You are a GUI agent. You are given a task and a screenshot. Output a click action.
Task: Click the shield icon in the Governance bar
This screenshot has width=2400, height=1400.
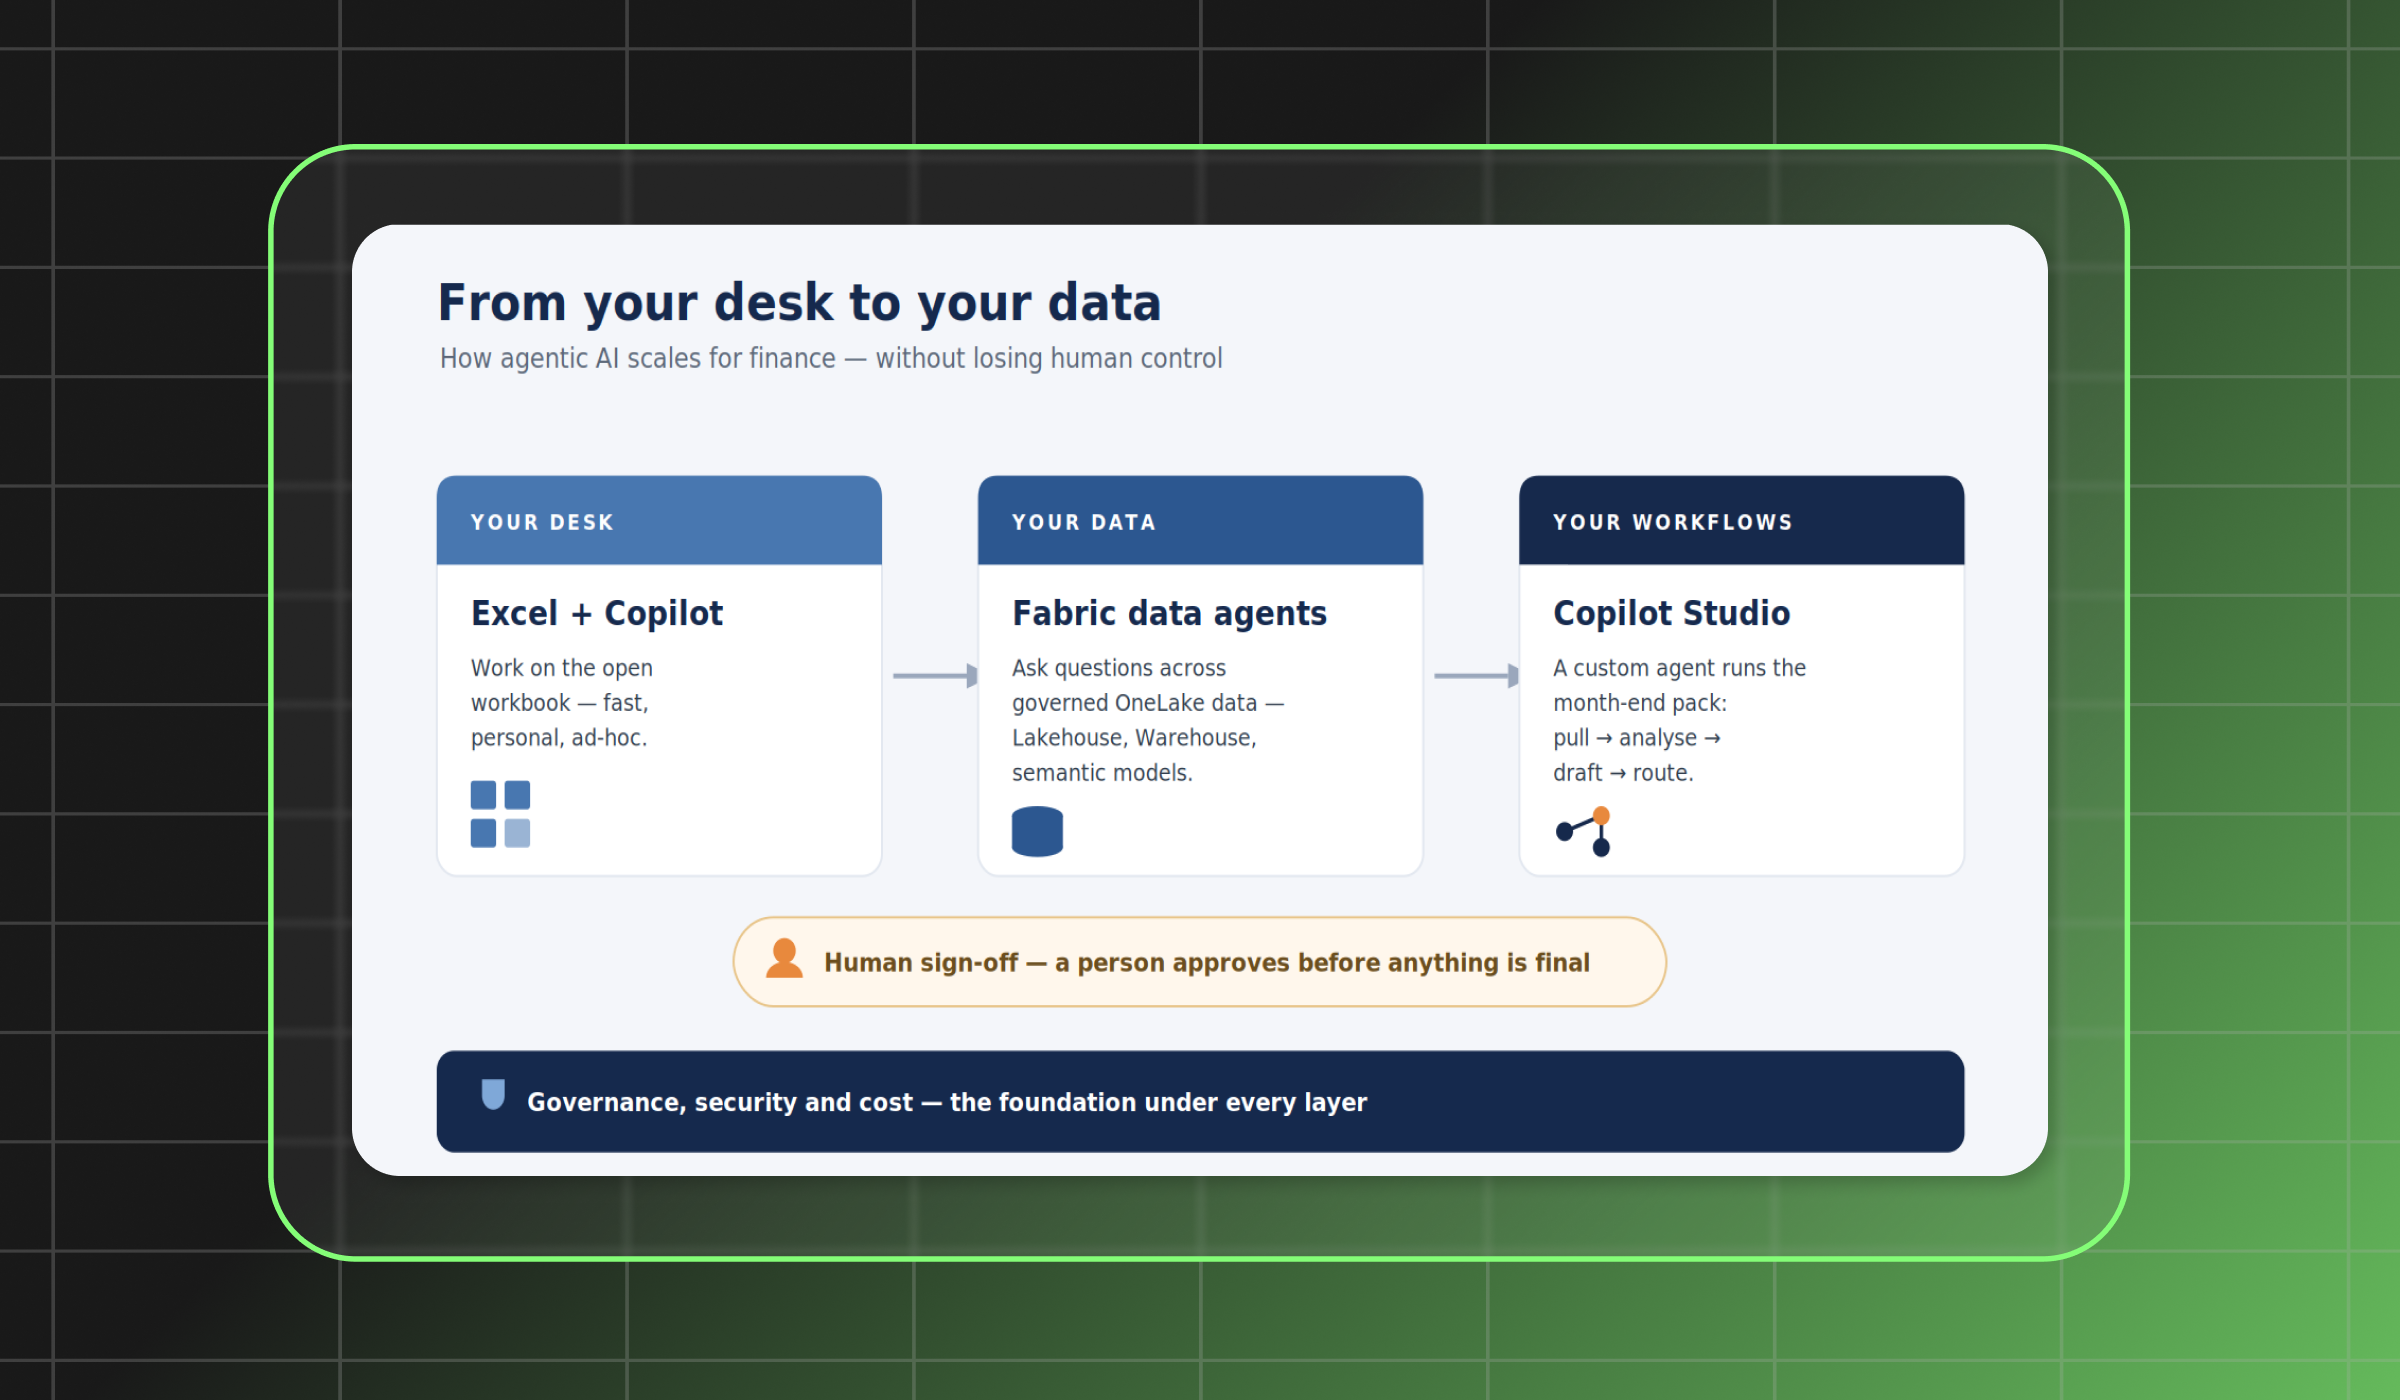pos(493,1095)
